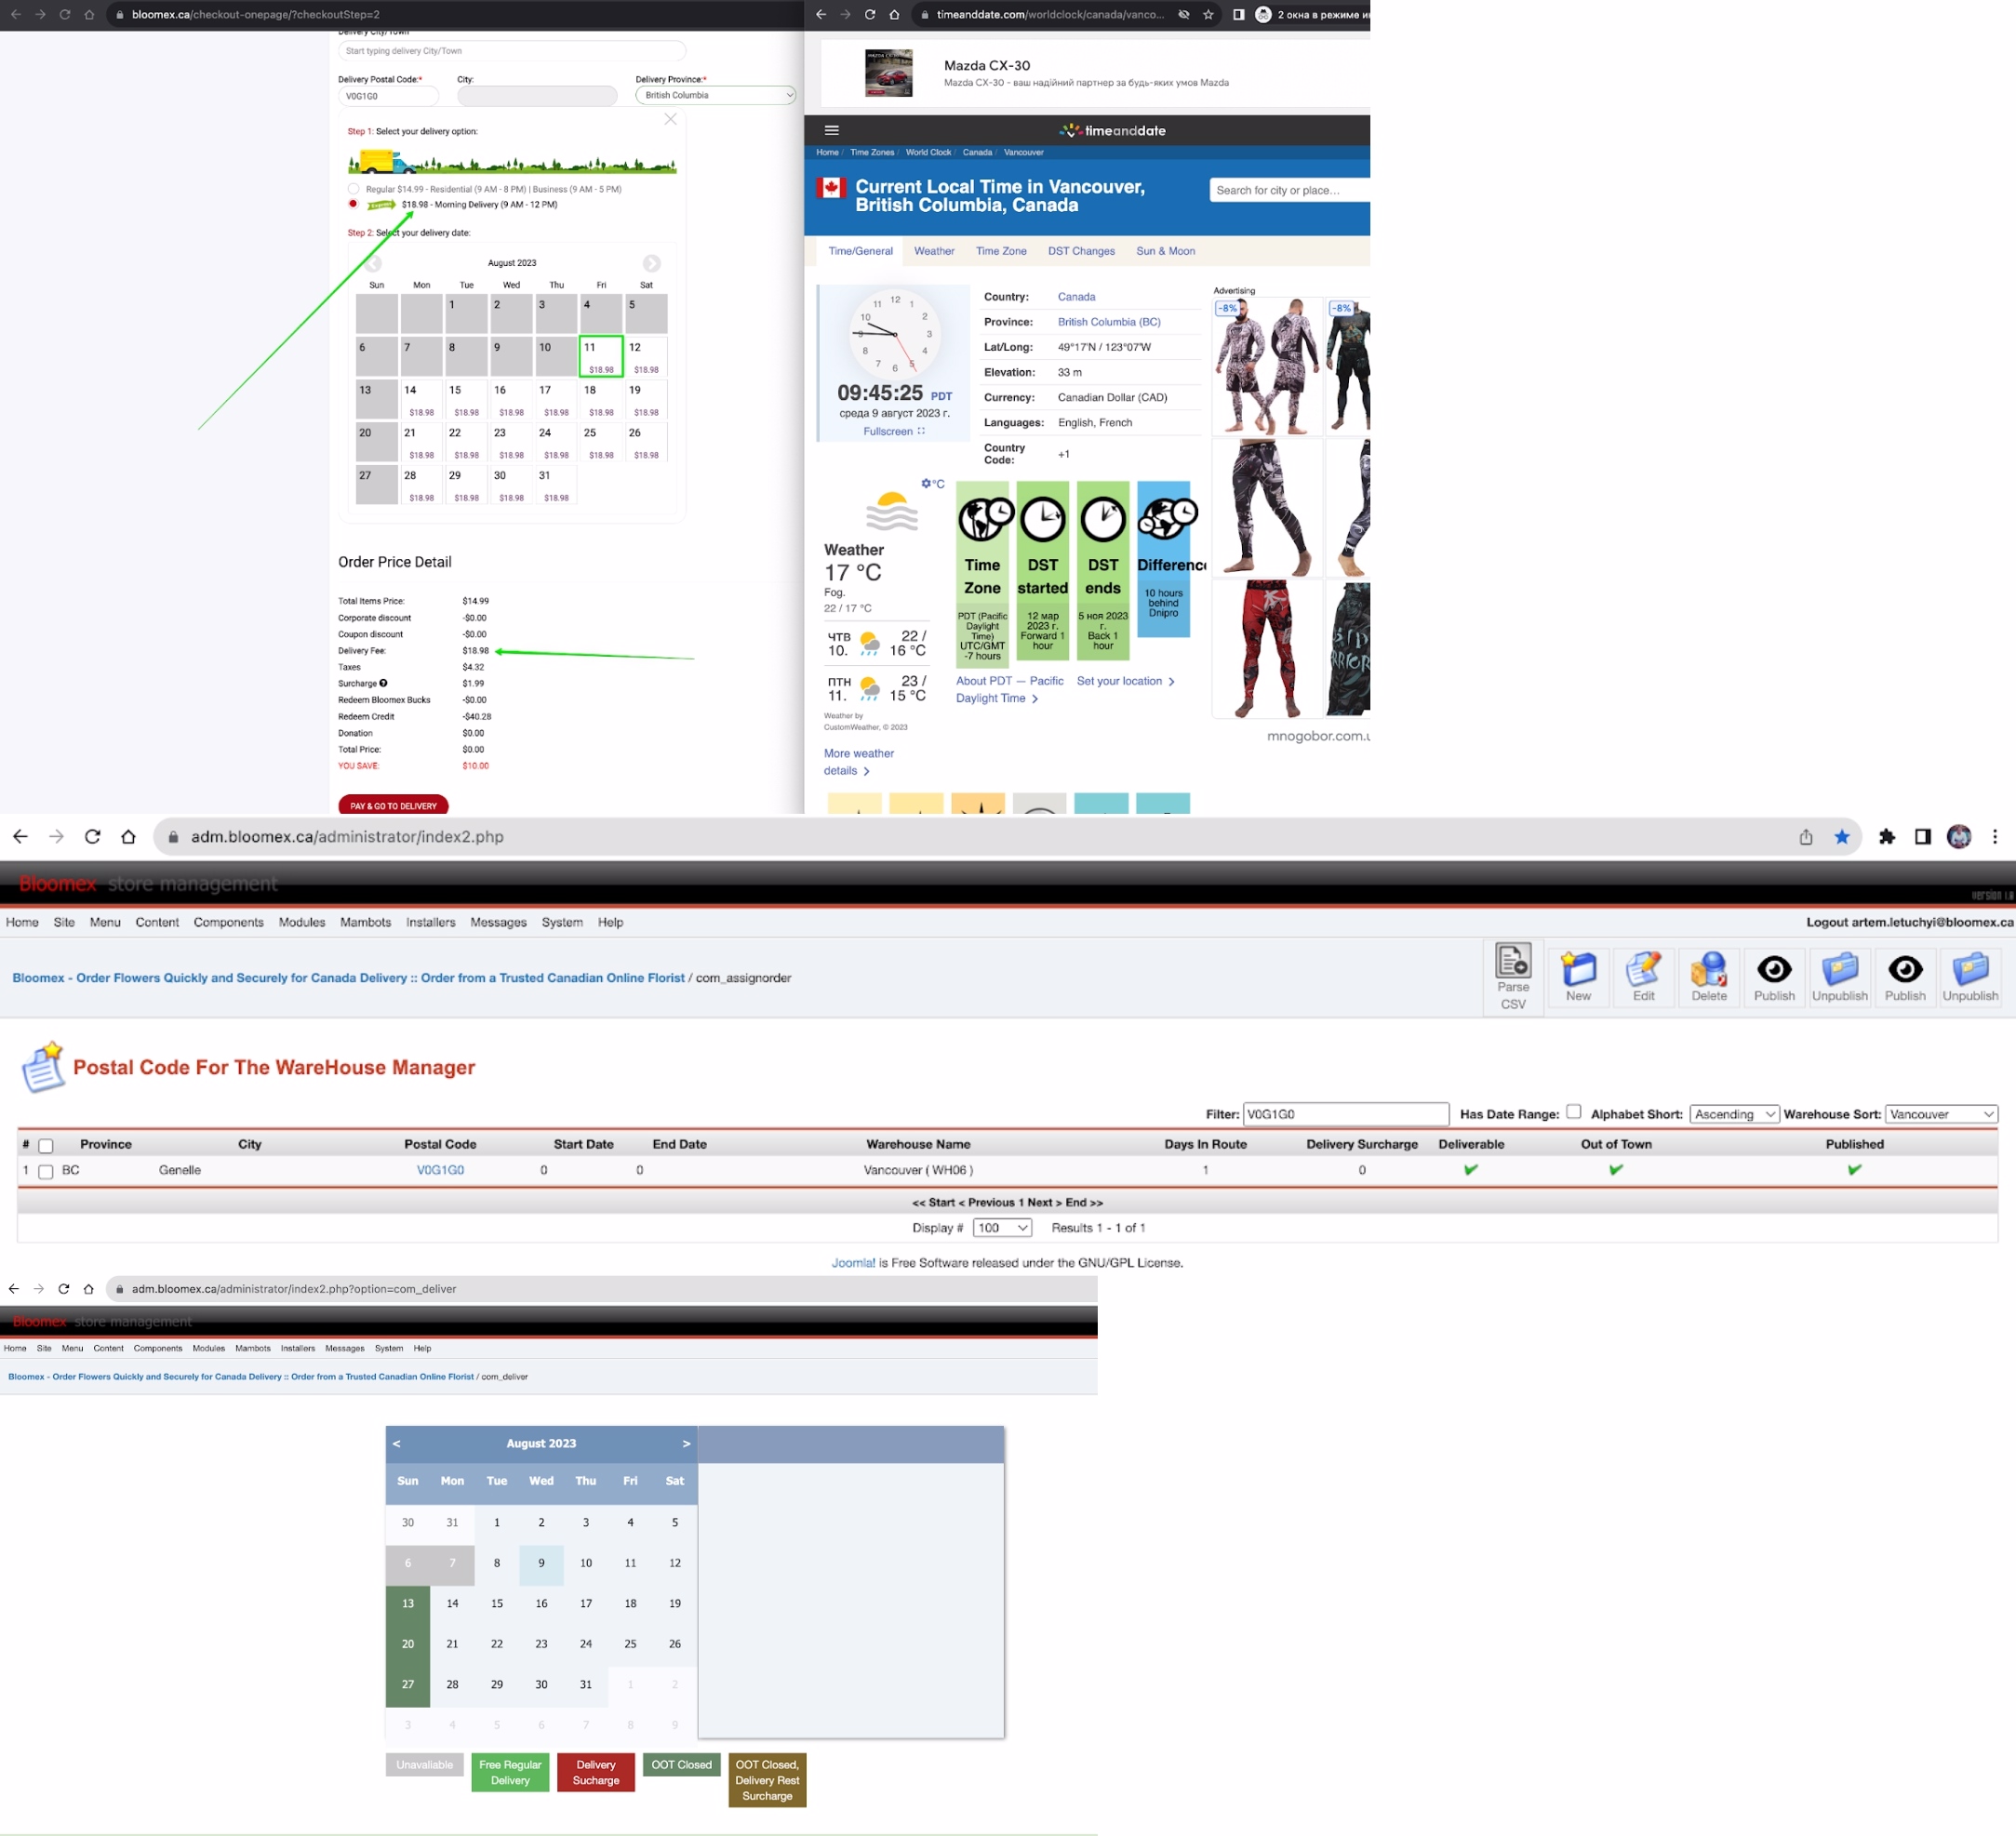Screen dimensions: 2016x1836
Task: Click the Difference globe clock tile
Action: tap(1164, 558)
